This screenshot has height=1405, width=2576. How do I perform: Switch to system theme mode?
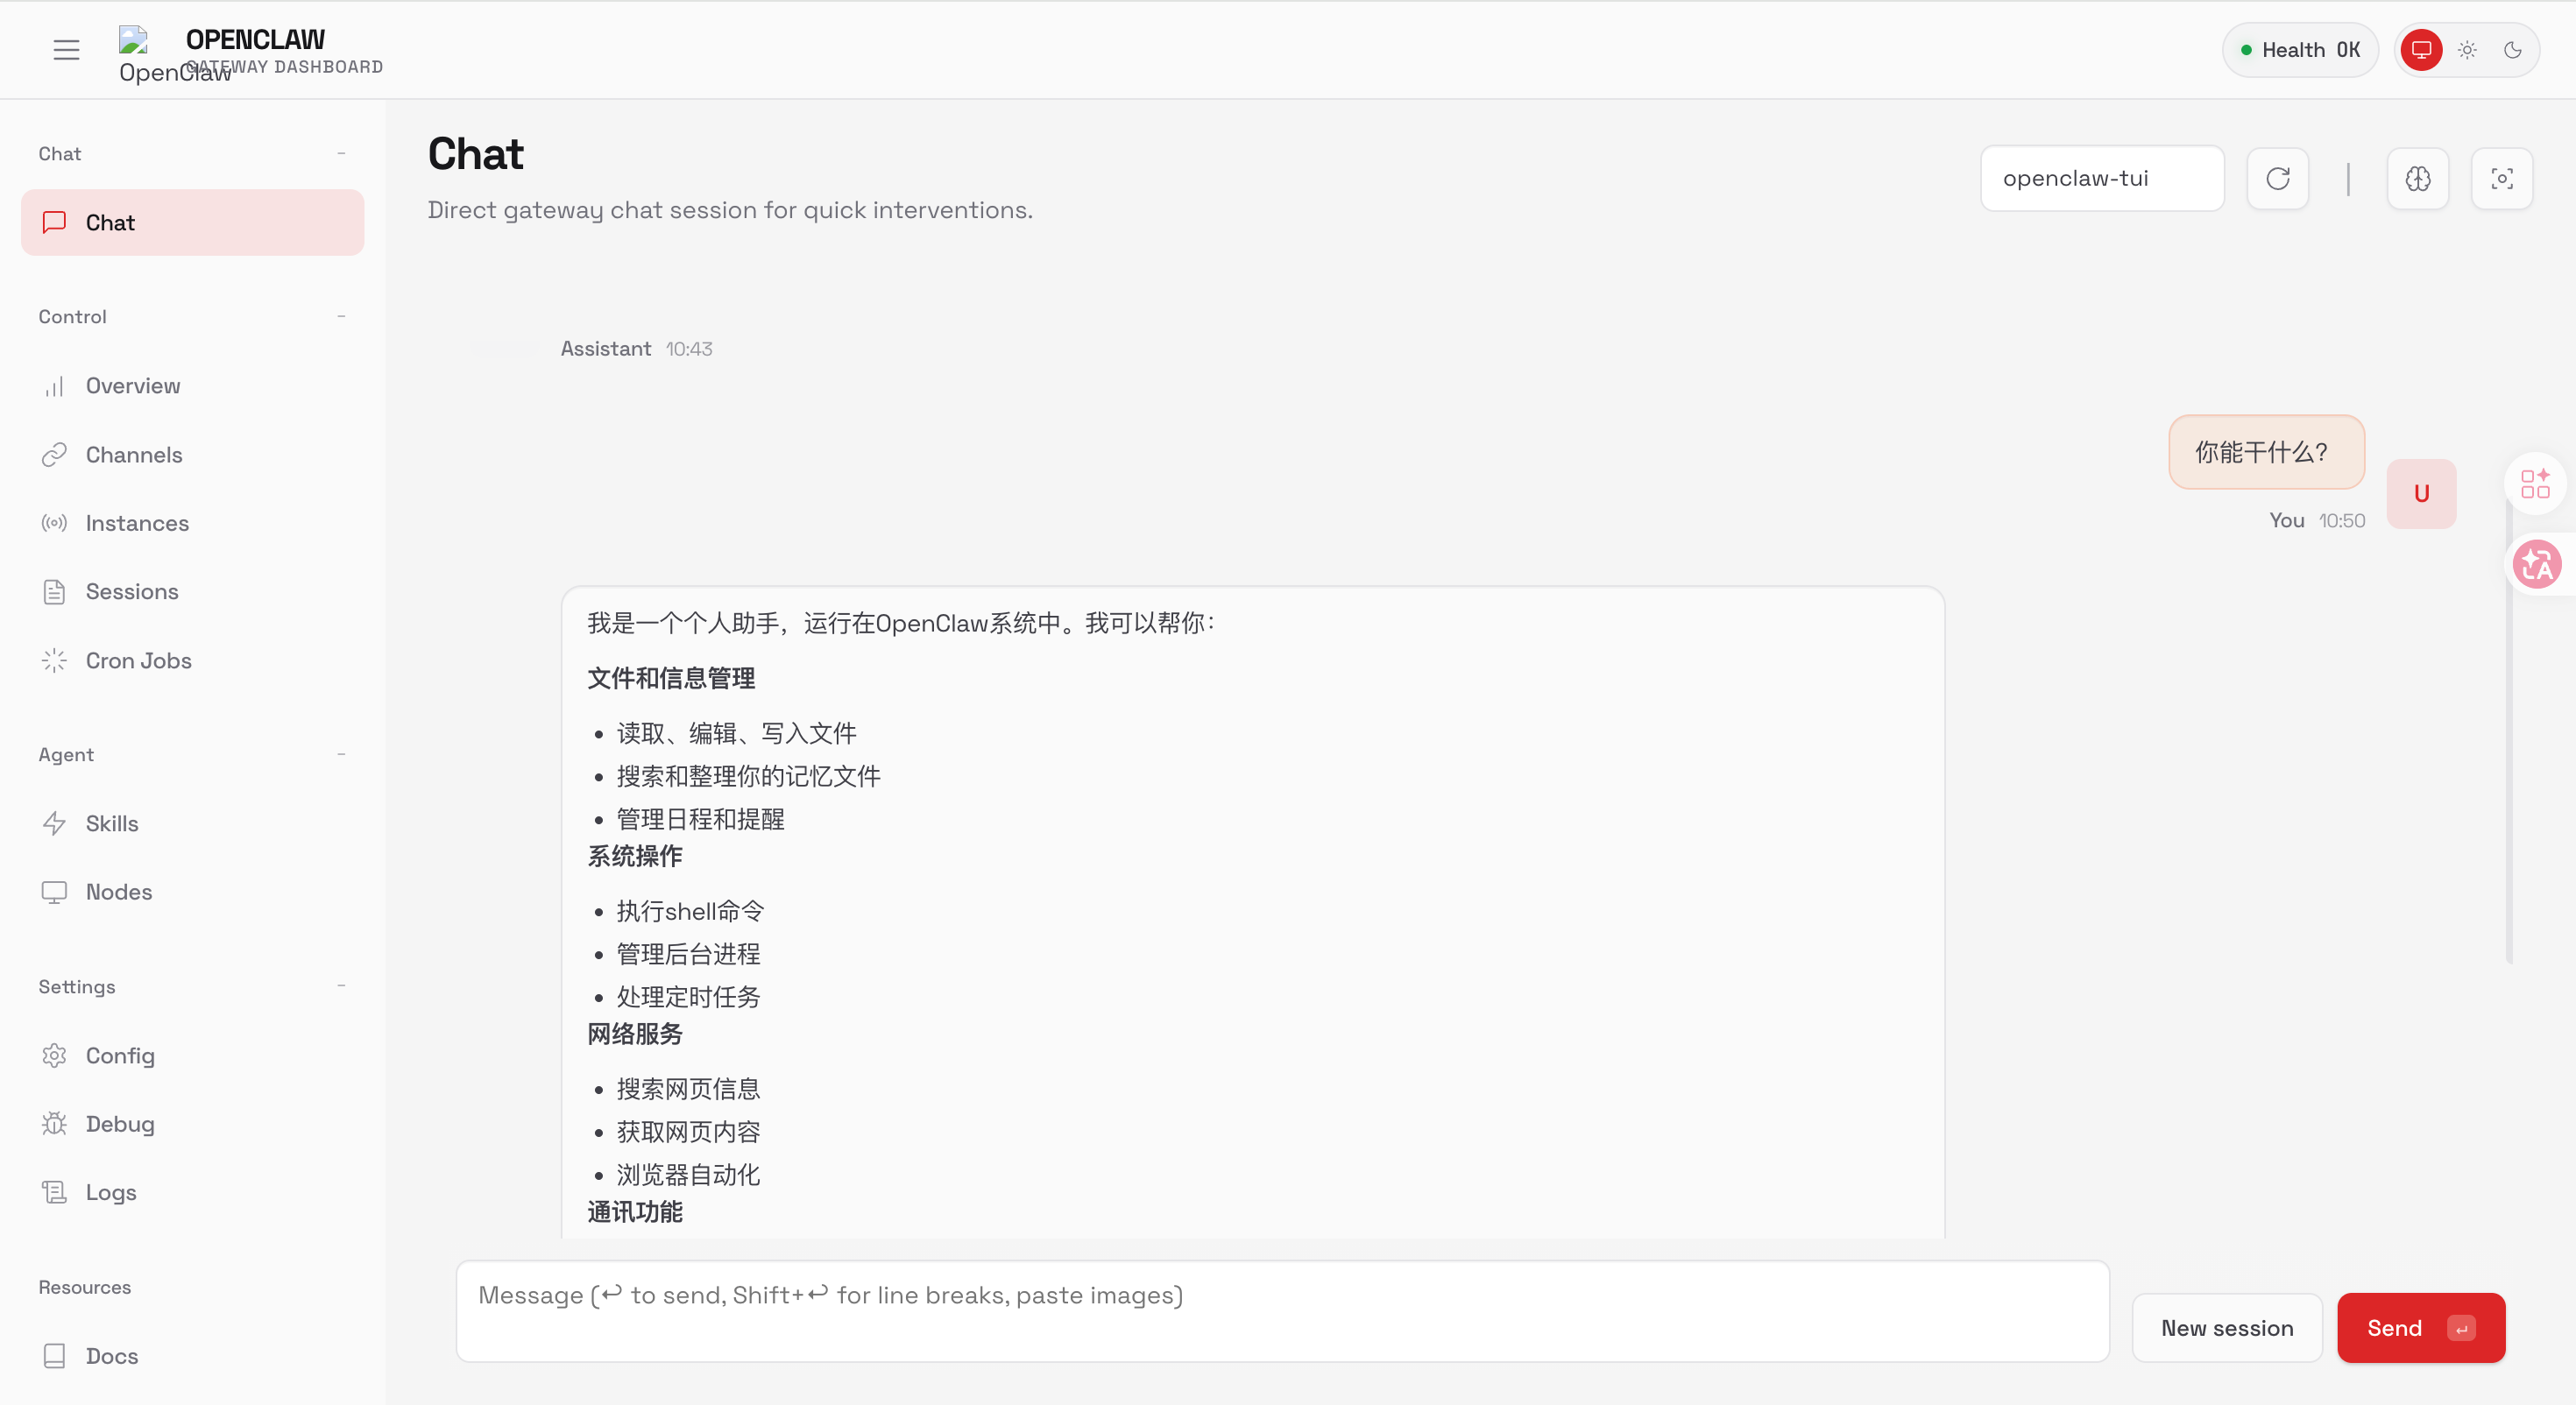tap(2421, 50)
